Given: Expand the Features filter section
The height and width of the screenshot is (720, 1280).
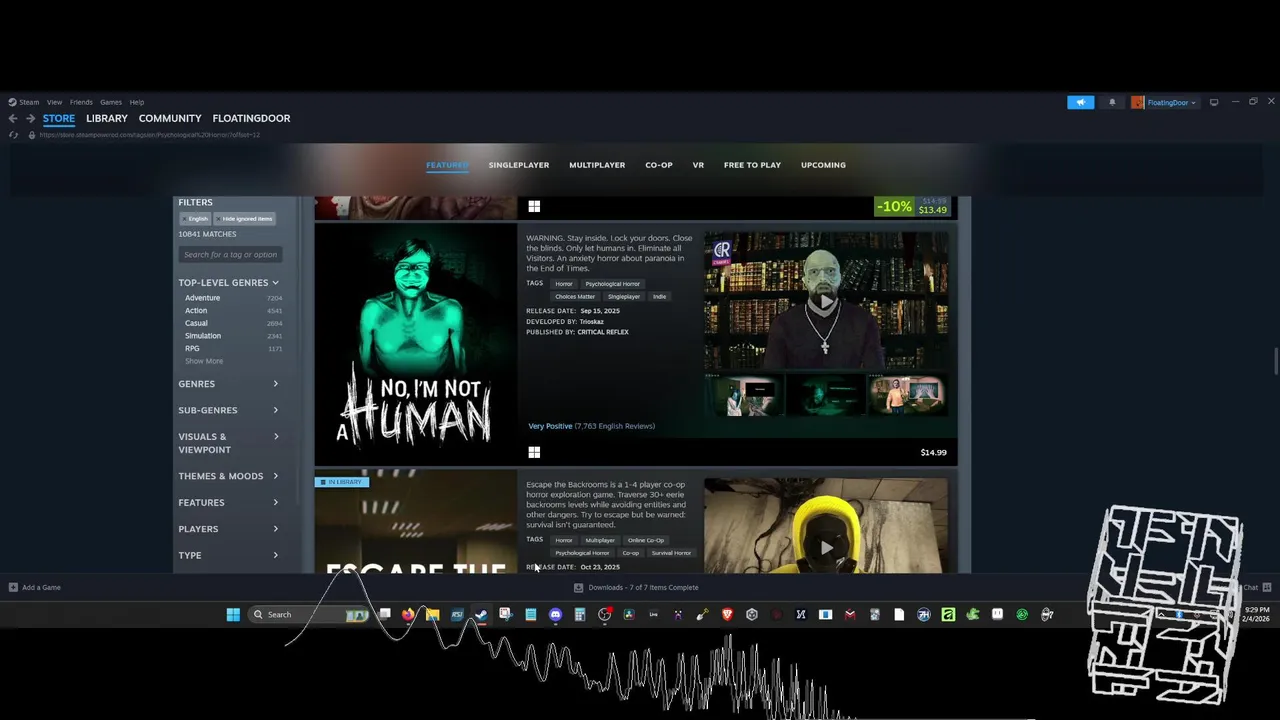Looking at the screenshot, I should [x=228, y=502].
